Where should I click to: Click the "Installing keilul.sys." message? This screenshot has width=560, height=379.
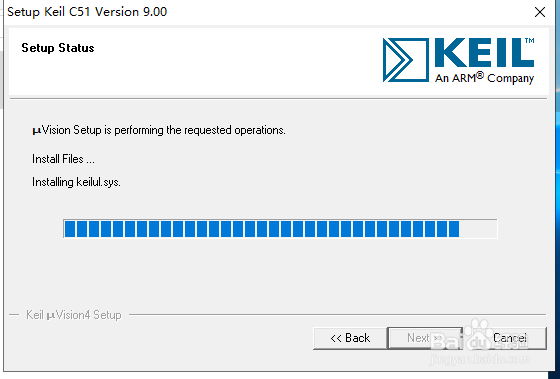[x=76, y=182]
